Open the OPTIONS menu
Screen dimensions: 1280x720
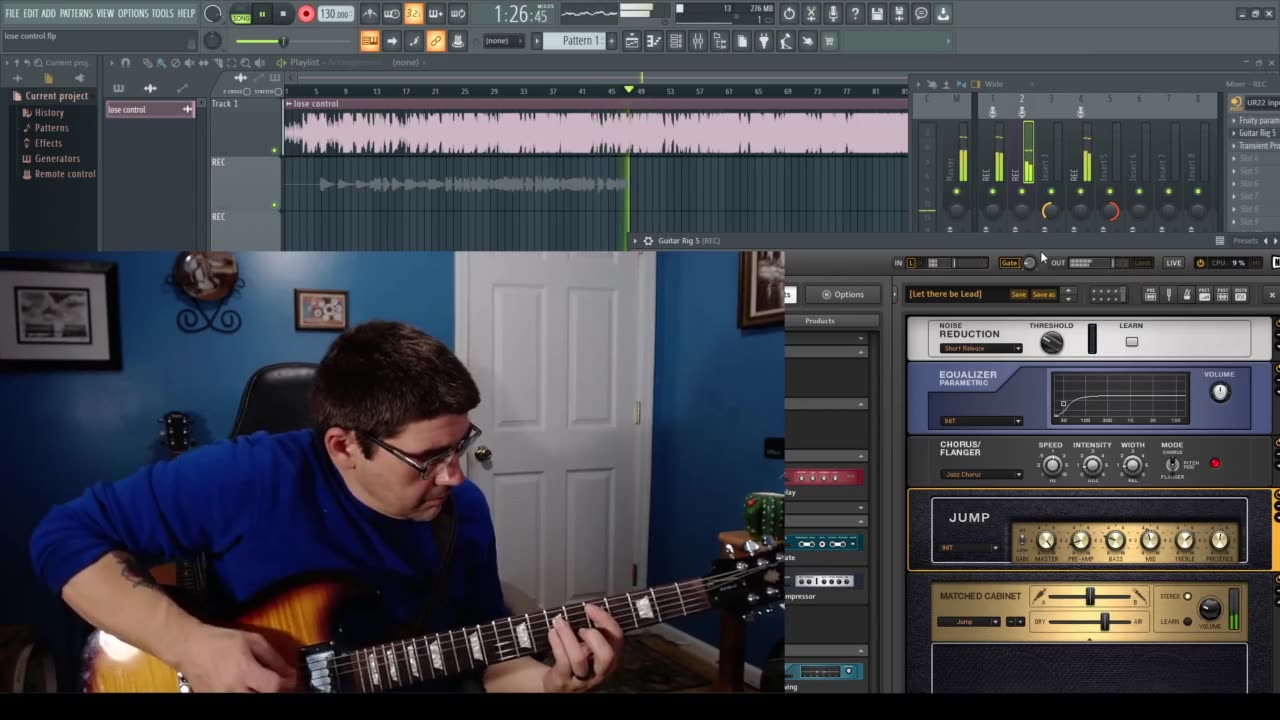pyautogui.click(x=133, y=13)
